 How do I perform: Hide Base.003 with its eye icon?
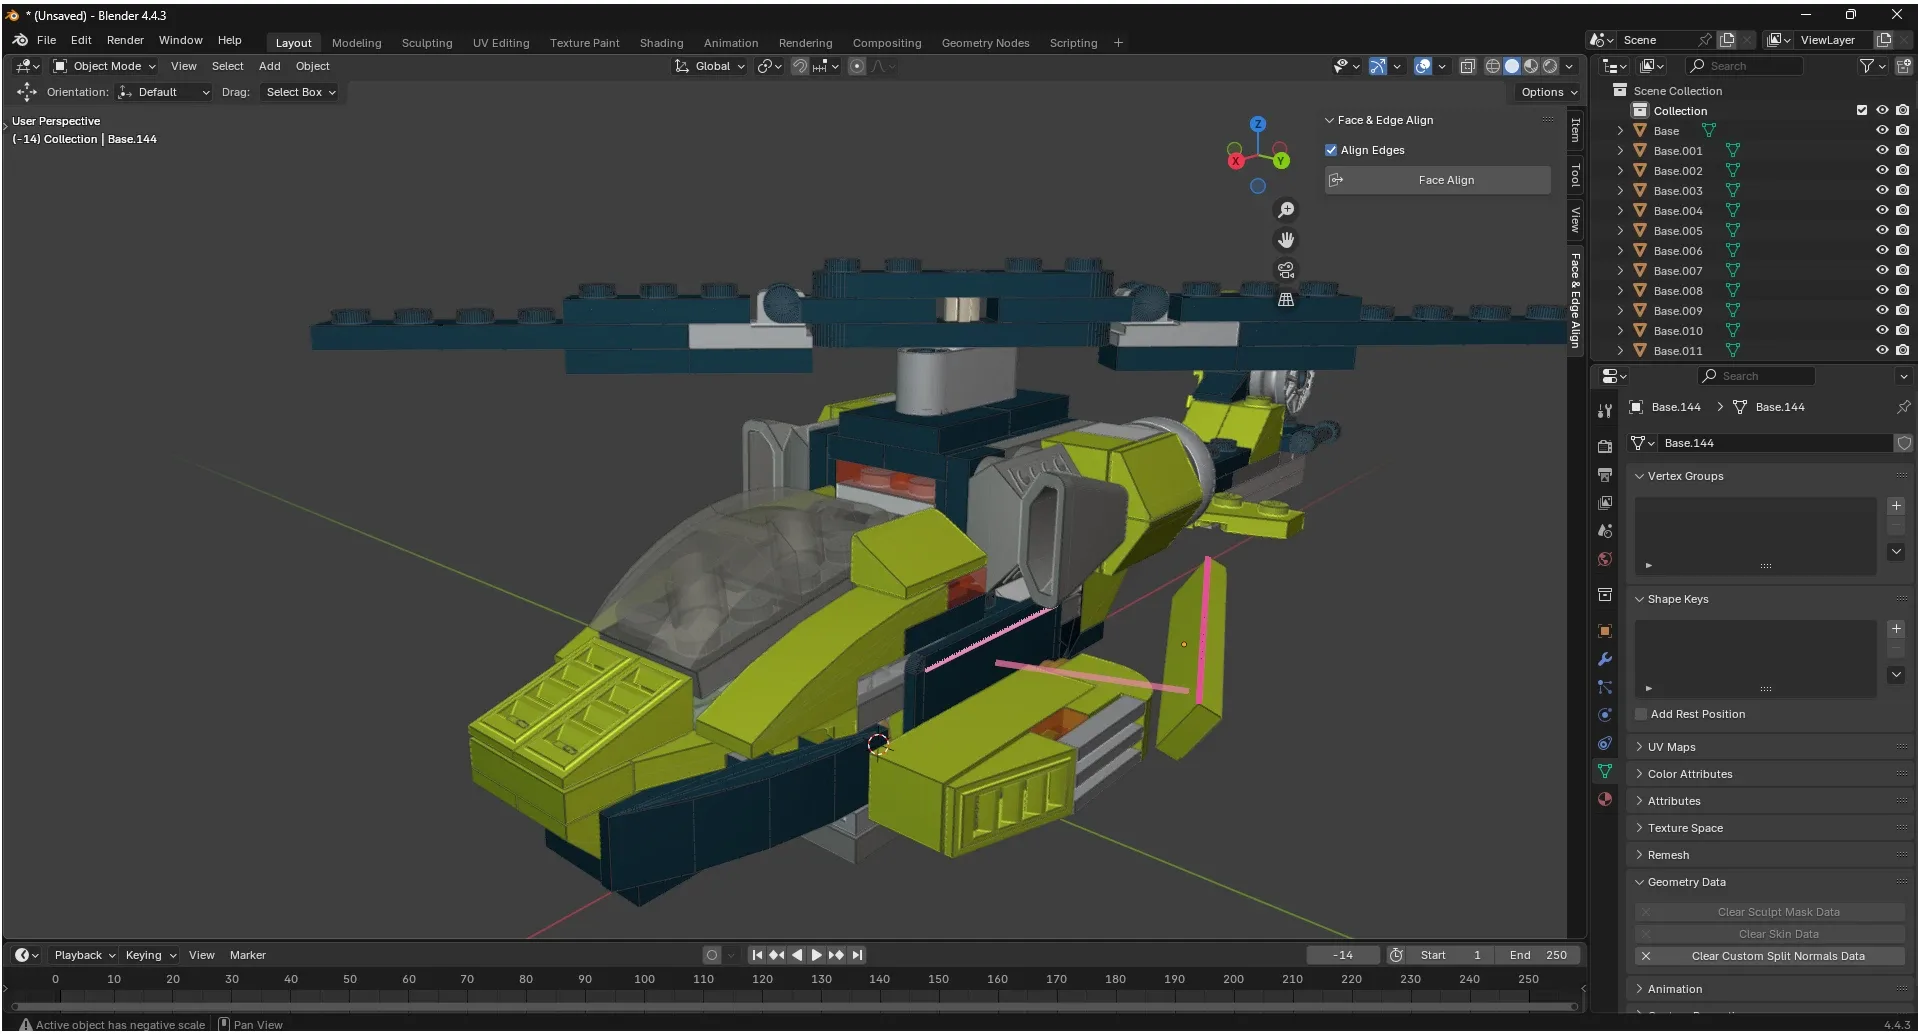coord(1881,191)
